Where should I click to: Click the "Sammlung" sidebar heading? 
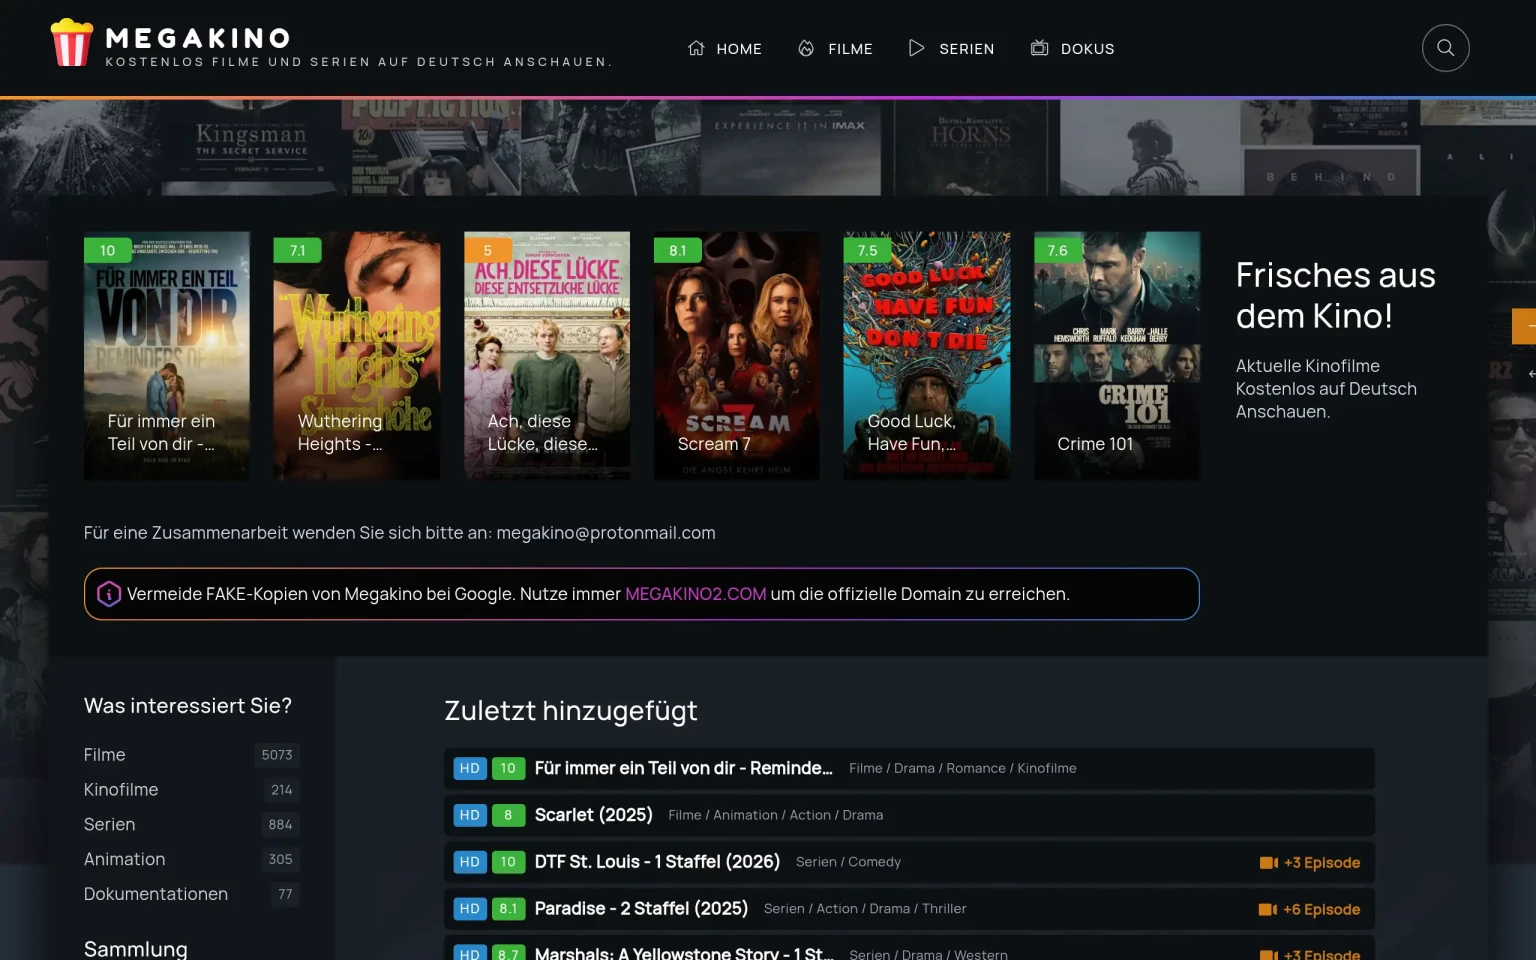(x=136, y=949)
